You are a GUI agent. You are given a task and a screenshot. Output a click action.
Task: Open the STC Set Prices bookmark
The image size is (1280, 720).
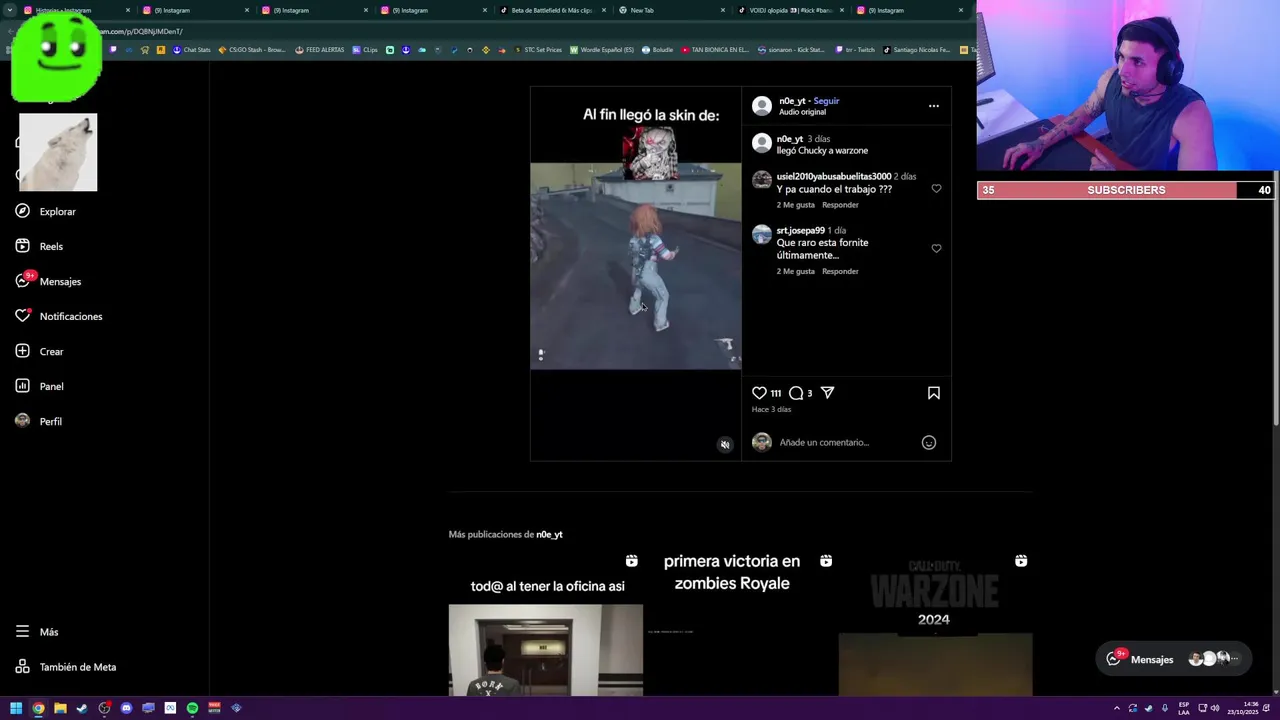538,50
